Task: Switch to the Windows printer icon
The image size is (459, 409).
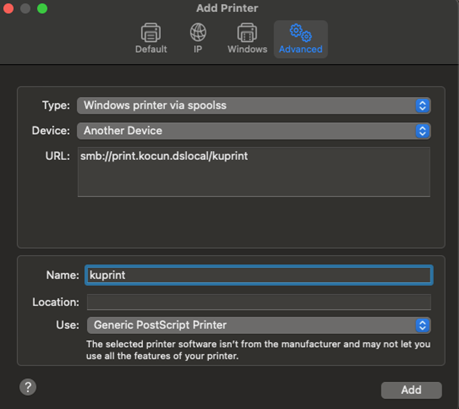Action: pos(247,33)
